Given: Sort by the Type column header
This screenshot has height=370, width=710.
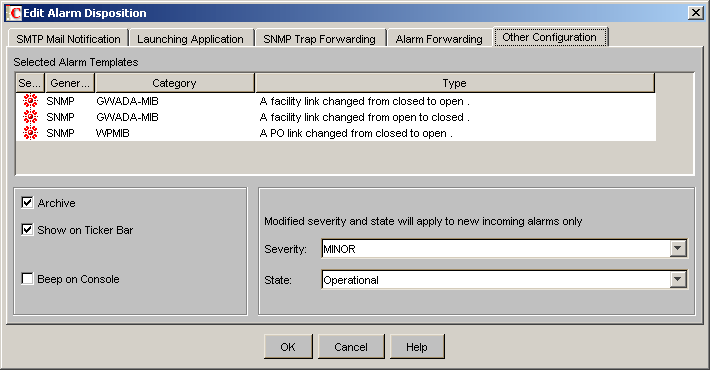Looking at the screenshot, I should click(455, 83).
